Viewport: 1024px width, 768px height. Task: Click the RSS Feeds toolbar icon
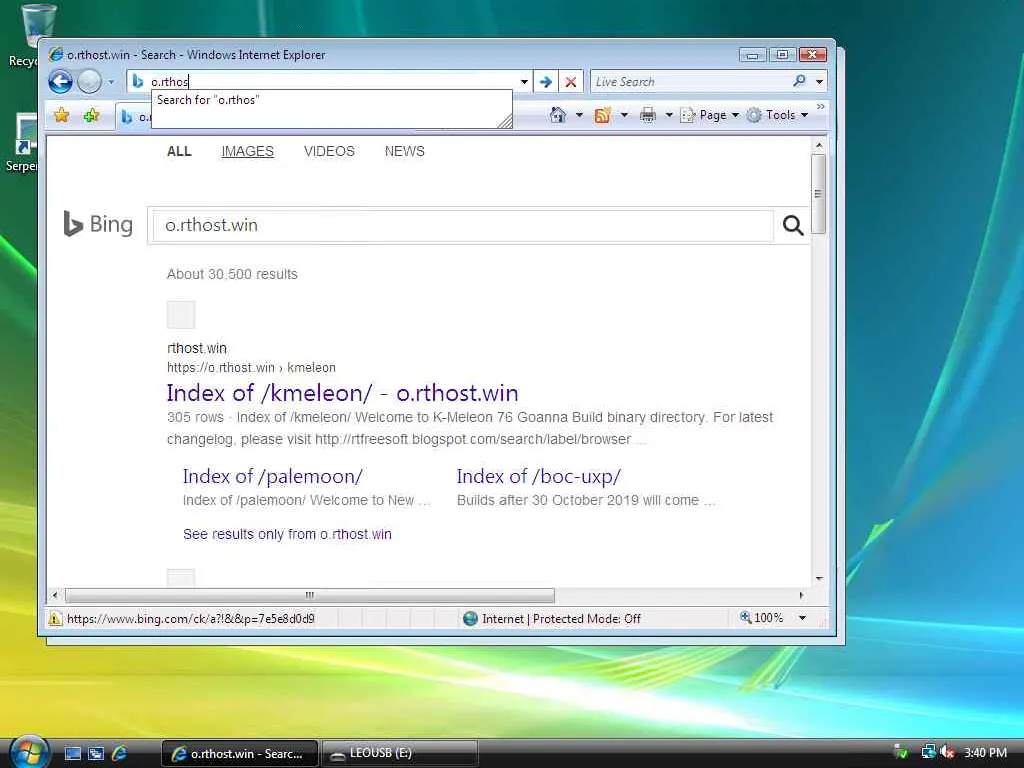[602, 116]
